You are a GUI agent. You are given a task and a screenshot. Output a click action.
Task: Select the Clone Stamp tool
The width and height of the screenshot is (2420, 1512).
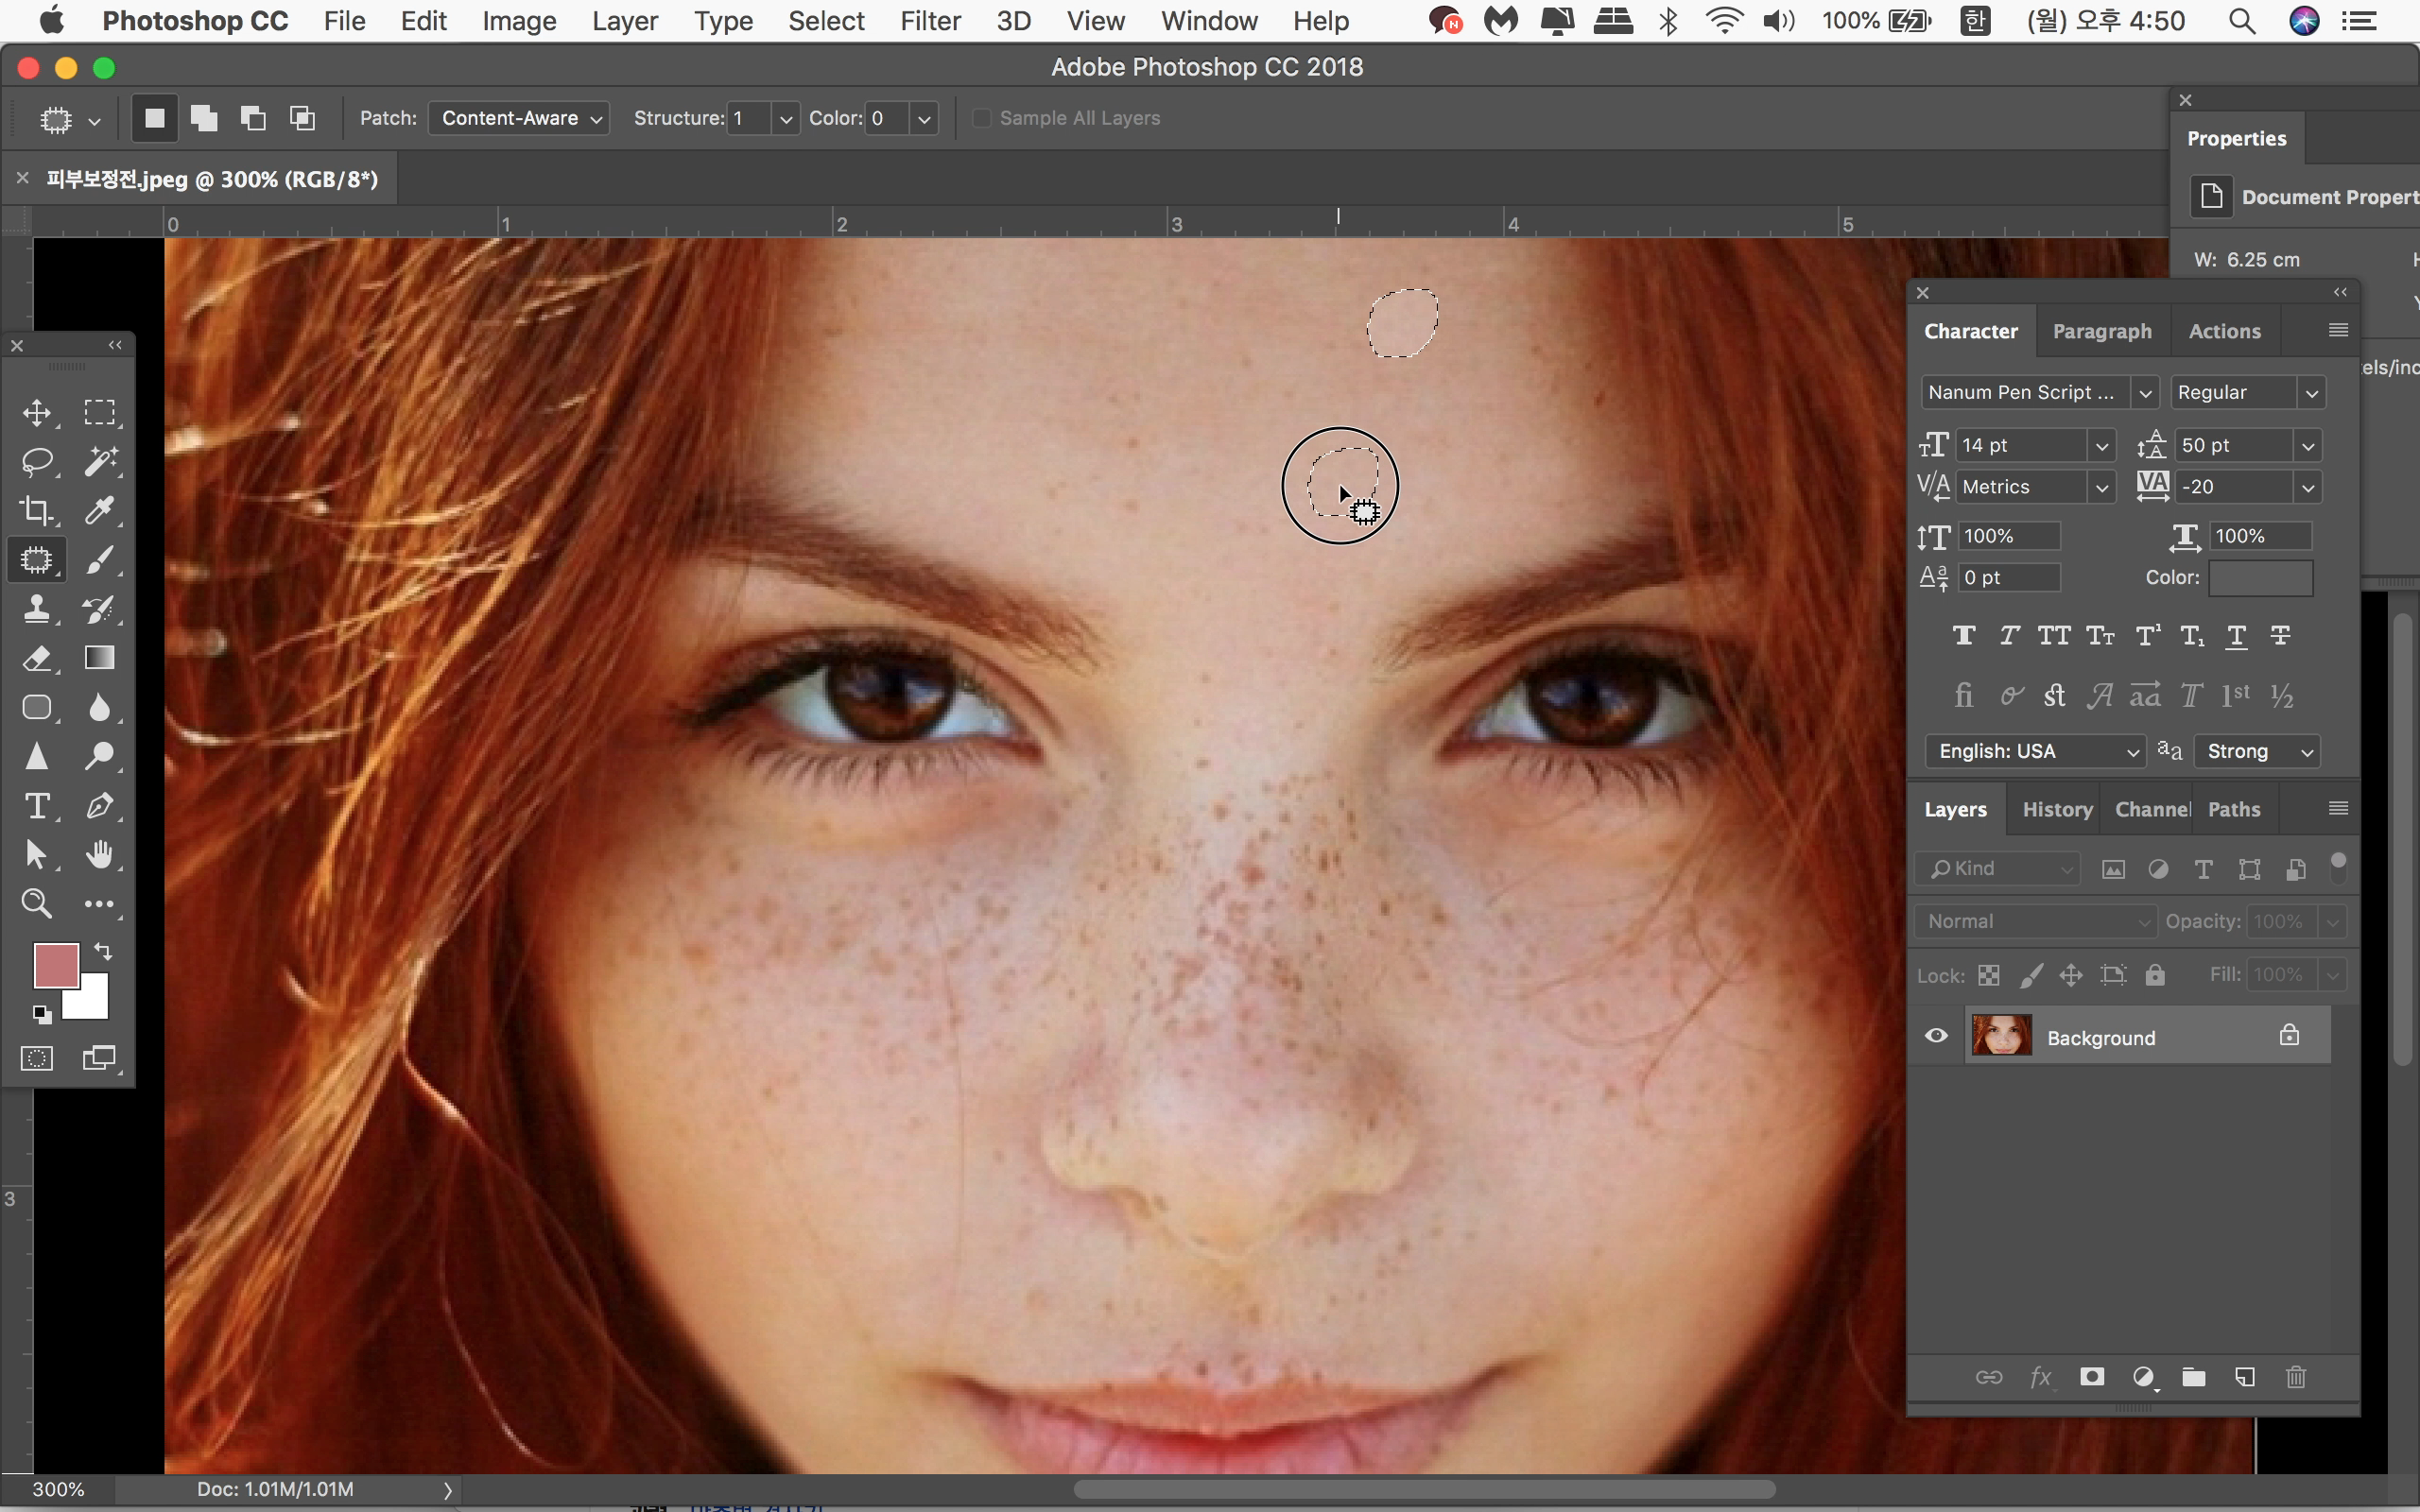37,608
